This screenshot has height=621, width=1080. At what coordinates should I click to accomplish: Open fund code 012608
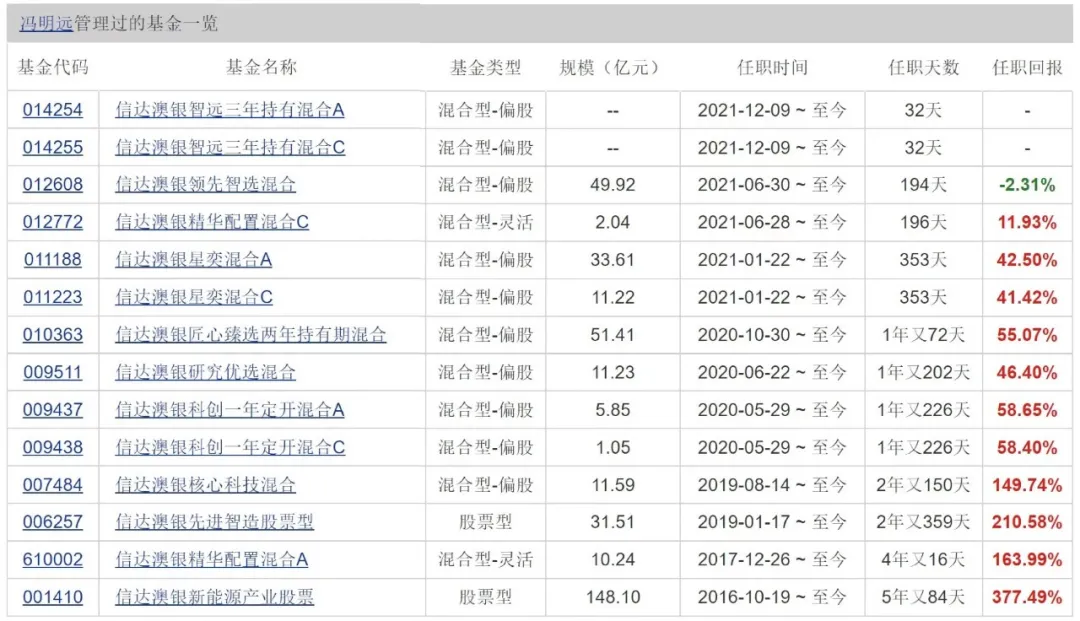click(52, 185)
